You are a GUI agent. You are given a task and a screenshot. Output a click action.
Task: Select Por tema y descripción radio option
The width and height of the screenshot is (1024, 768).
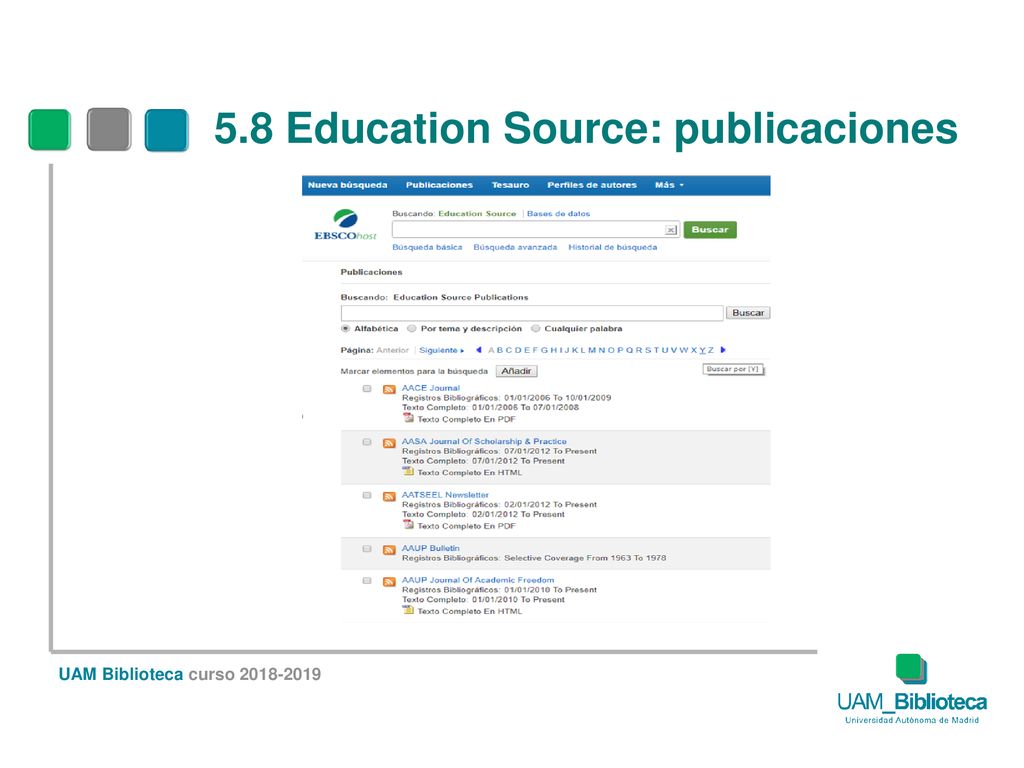coord(411,328)
